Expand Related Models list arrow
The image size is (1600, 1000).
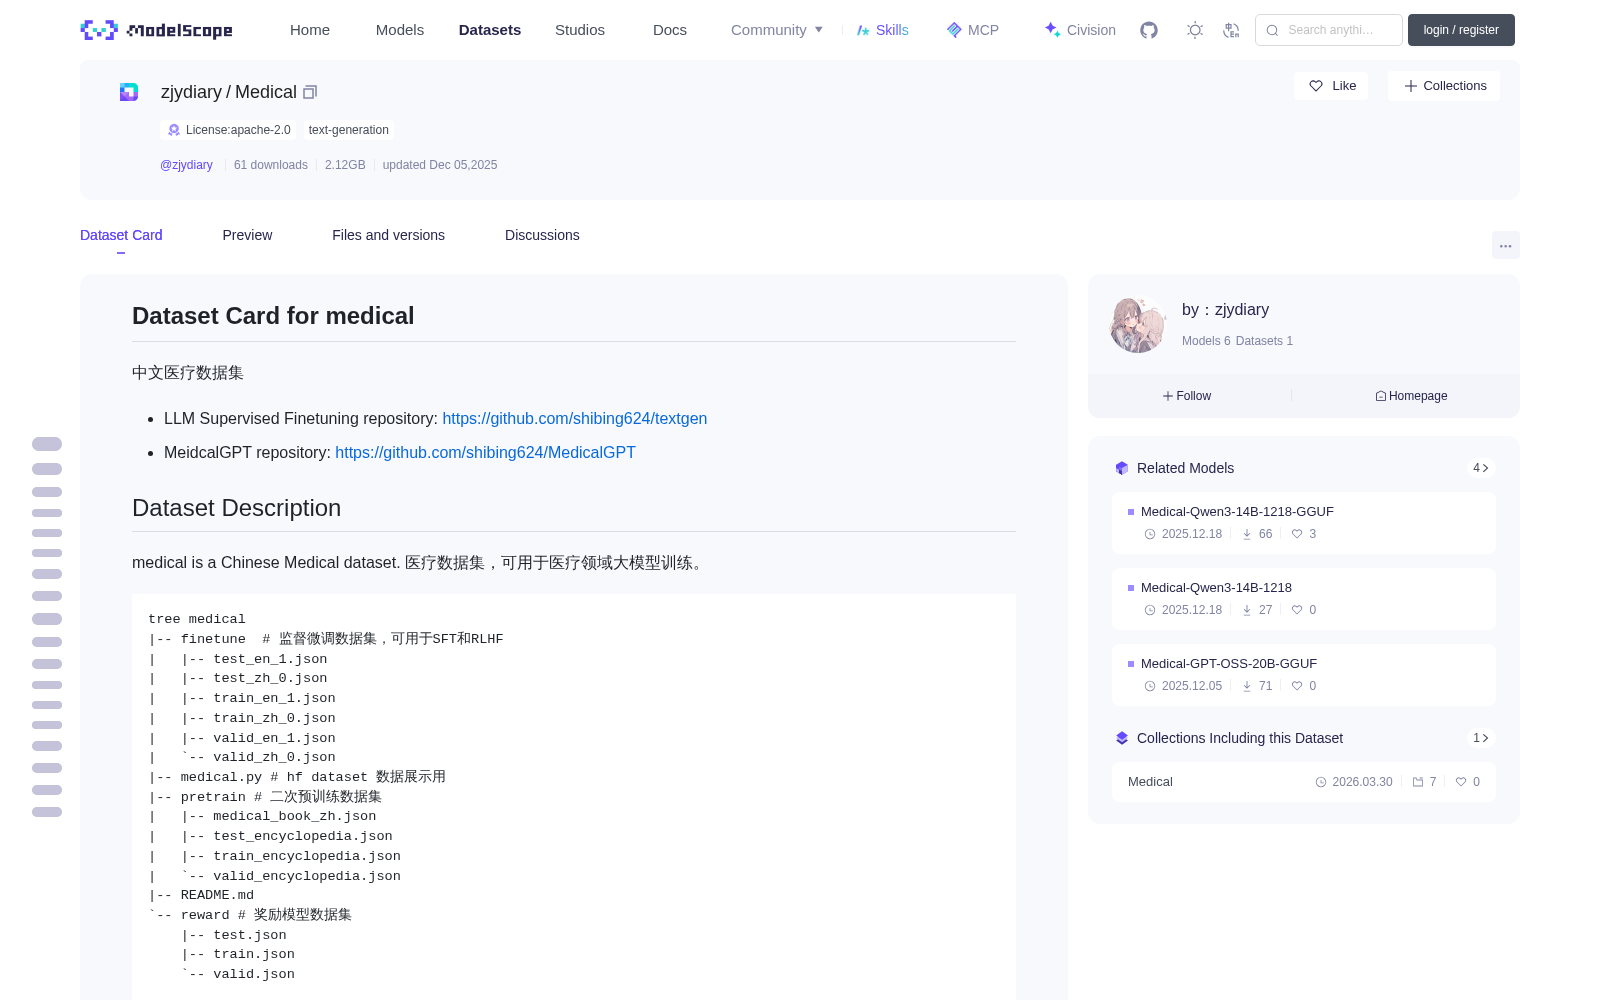(1481, 468)
